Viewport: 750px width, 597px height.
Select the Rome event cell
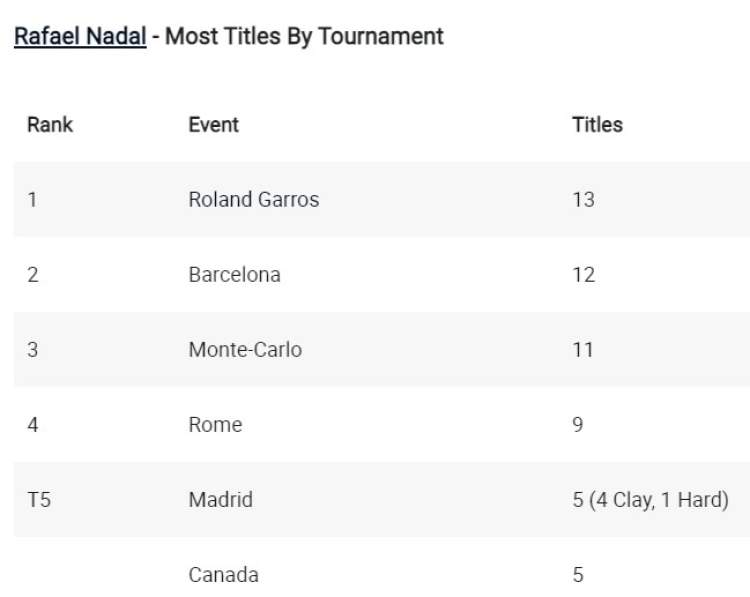[x=215, y=425]
